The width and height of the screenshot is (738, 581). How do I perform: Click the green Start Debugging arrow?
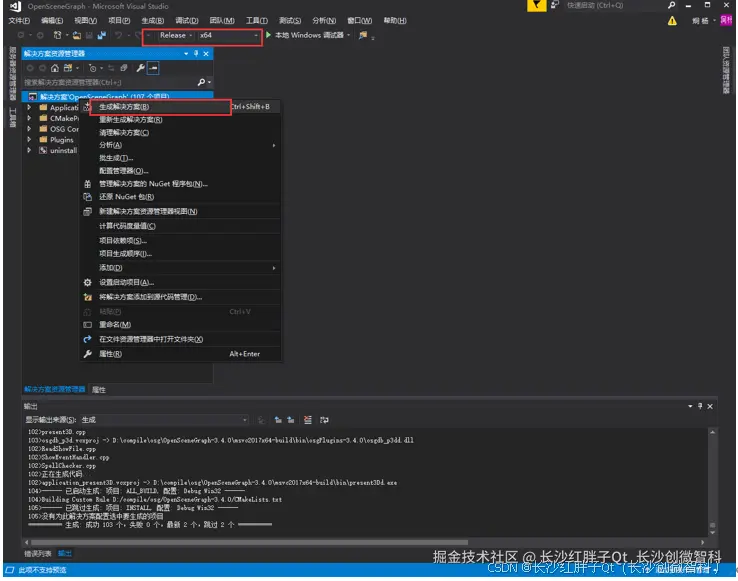tap(268, 35)
